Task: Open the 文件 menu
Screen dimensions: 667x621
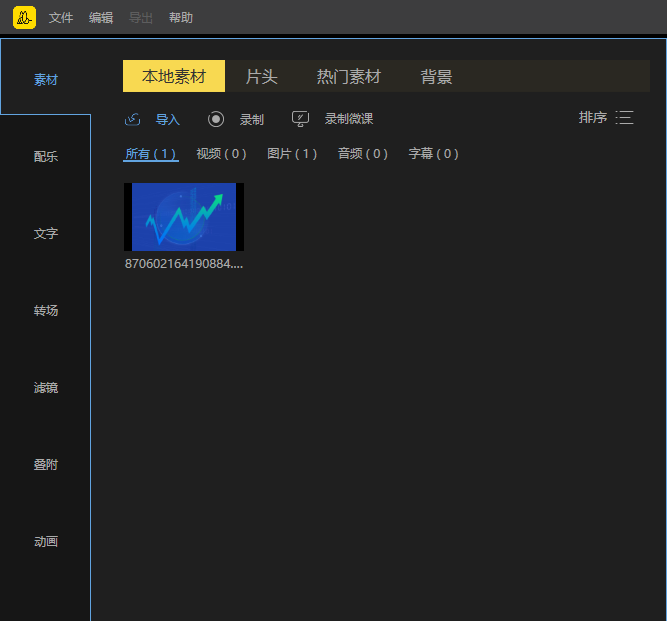Action: click(61, 18)
